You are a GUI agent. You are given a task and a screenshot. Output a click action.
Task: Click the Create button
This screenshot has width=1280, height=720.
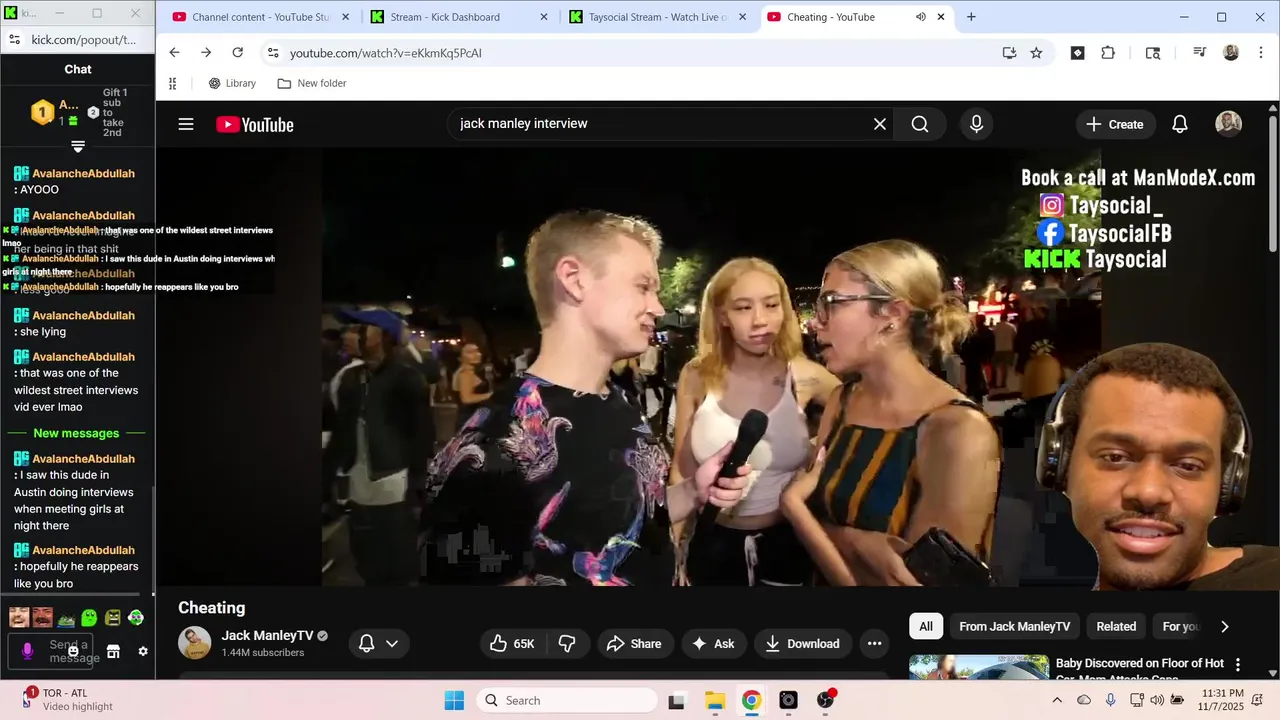coord(1115,124)
